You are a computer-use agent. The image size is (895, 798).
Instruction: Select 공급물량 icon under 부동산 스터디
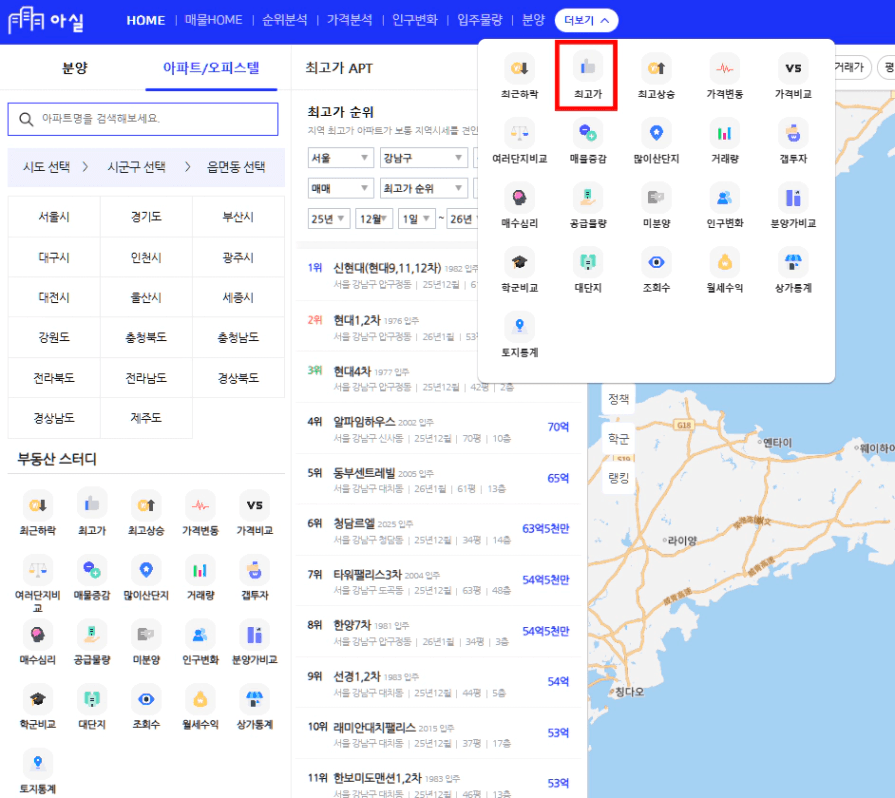pyautogui.click(x=92, y=634)
